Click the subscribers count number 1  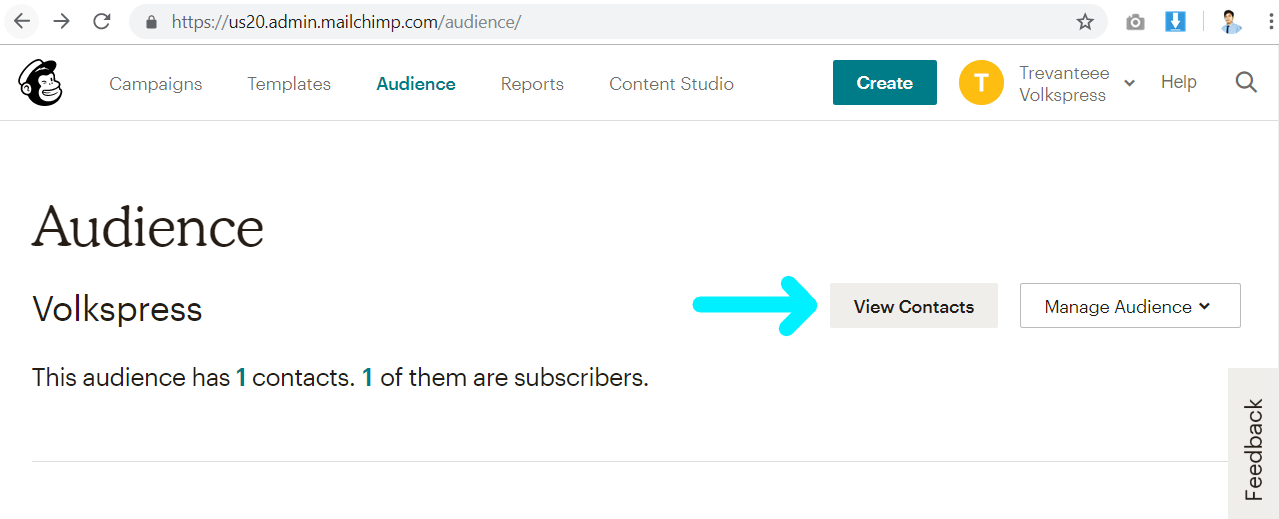coord(368,378)
